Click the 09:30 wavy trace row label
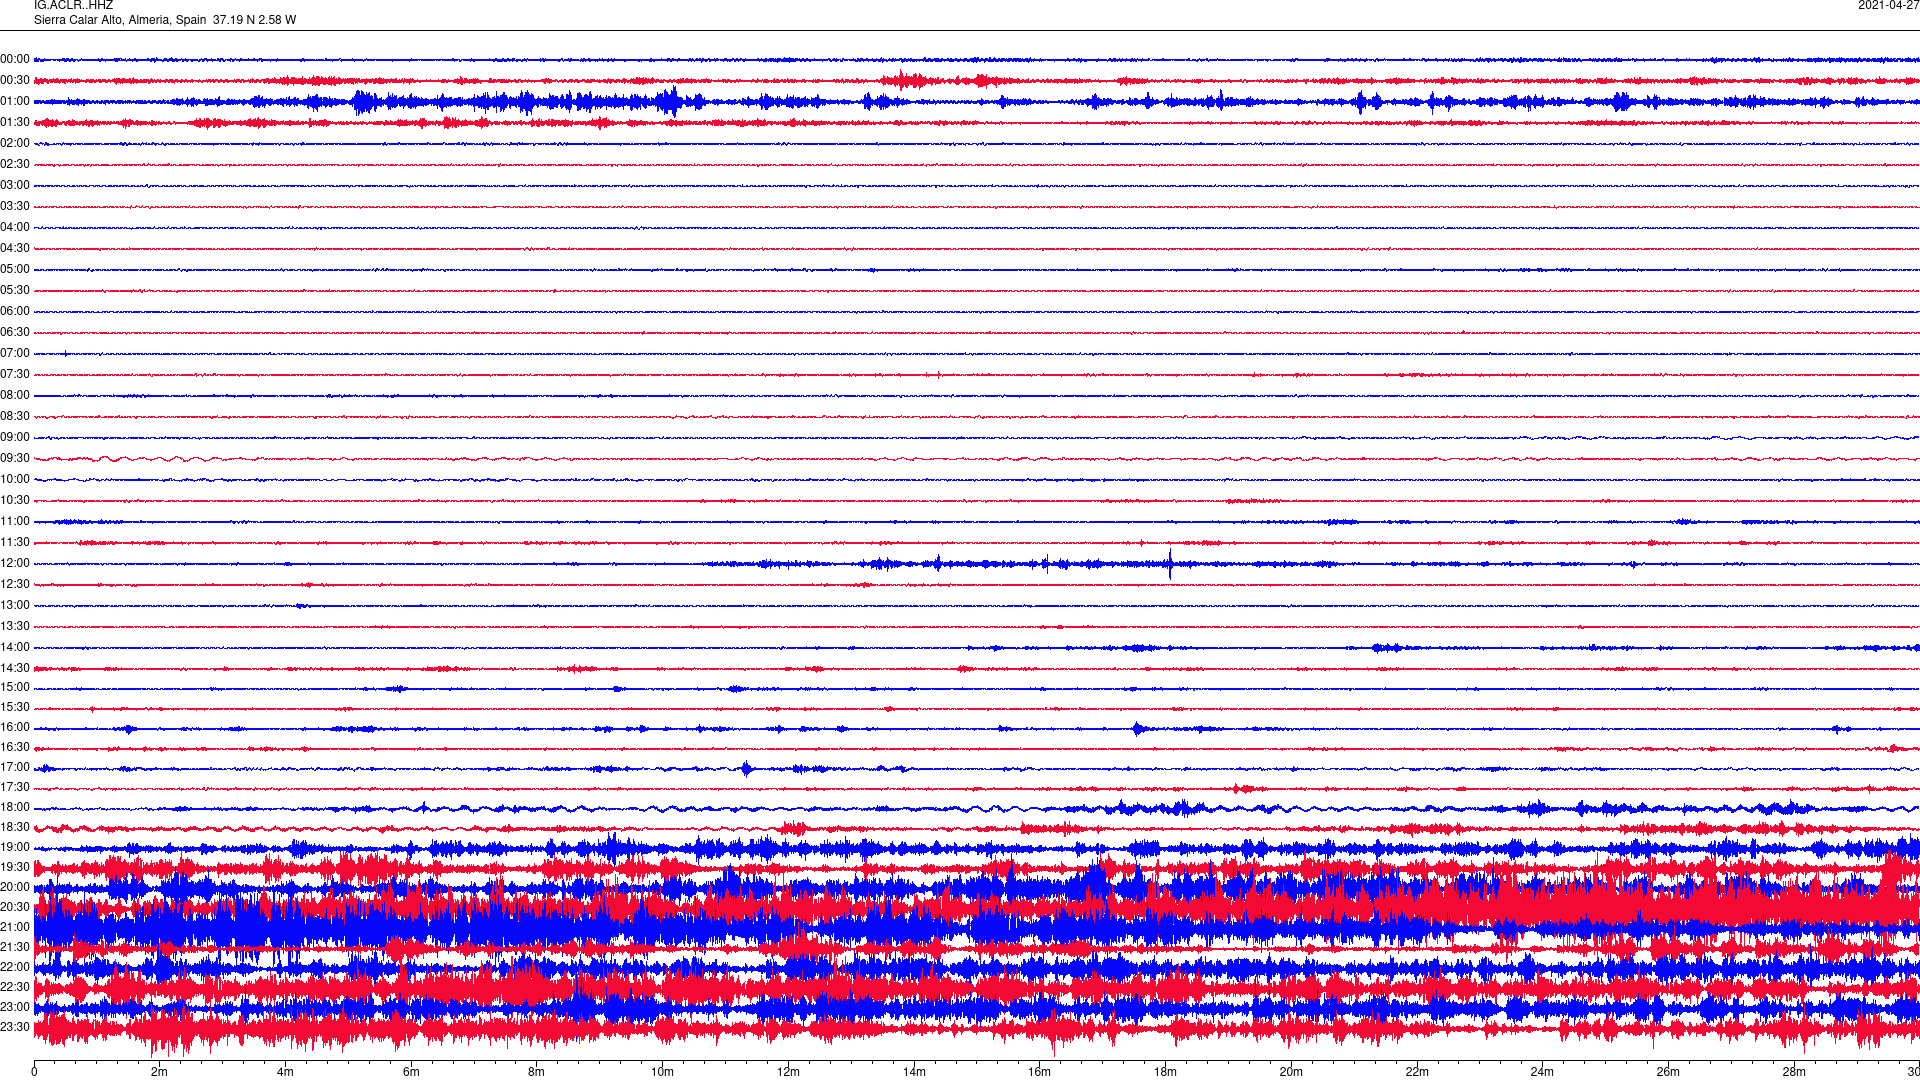This screenshot has height=1080, width=1920. [x=15, y=458]
